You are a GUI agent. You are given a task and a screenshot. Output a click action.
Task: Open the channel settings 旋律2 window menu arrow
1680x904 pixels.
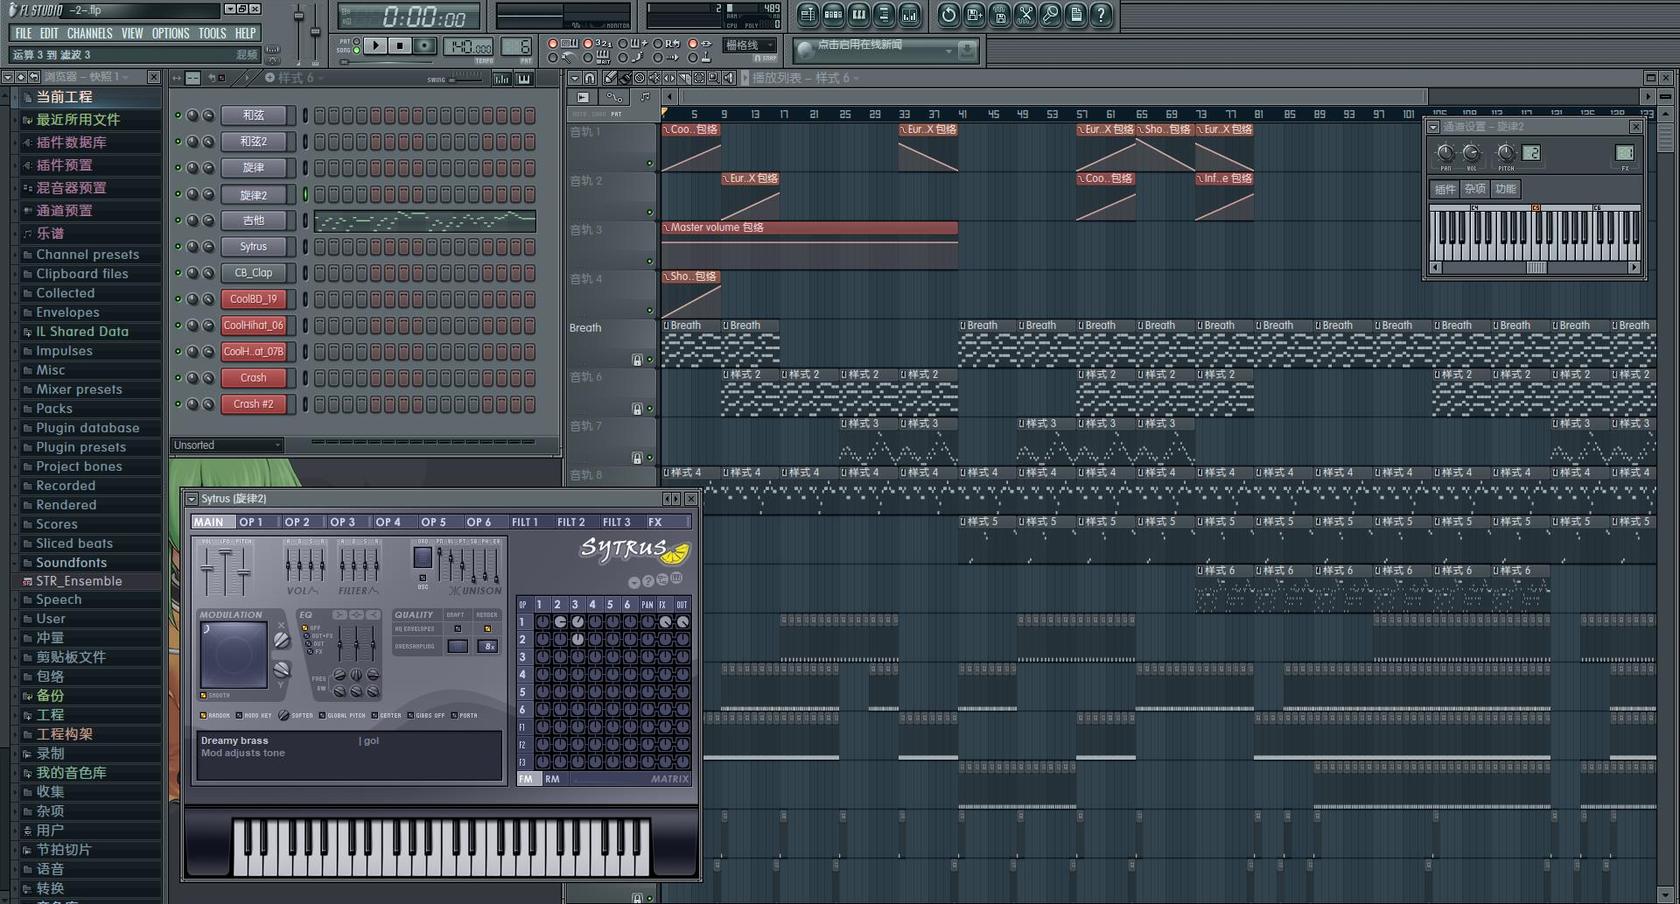[x=1433, y=127]
